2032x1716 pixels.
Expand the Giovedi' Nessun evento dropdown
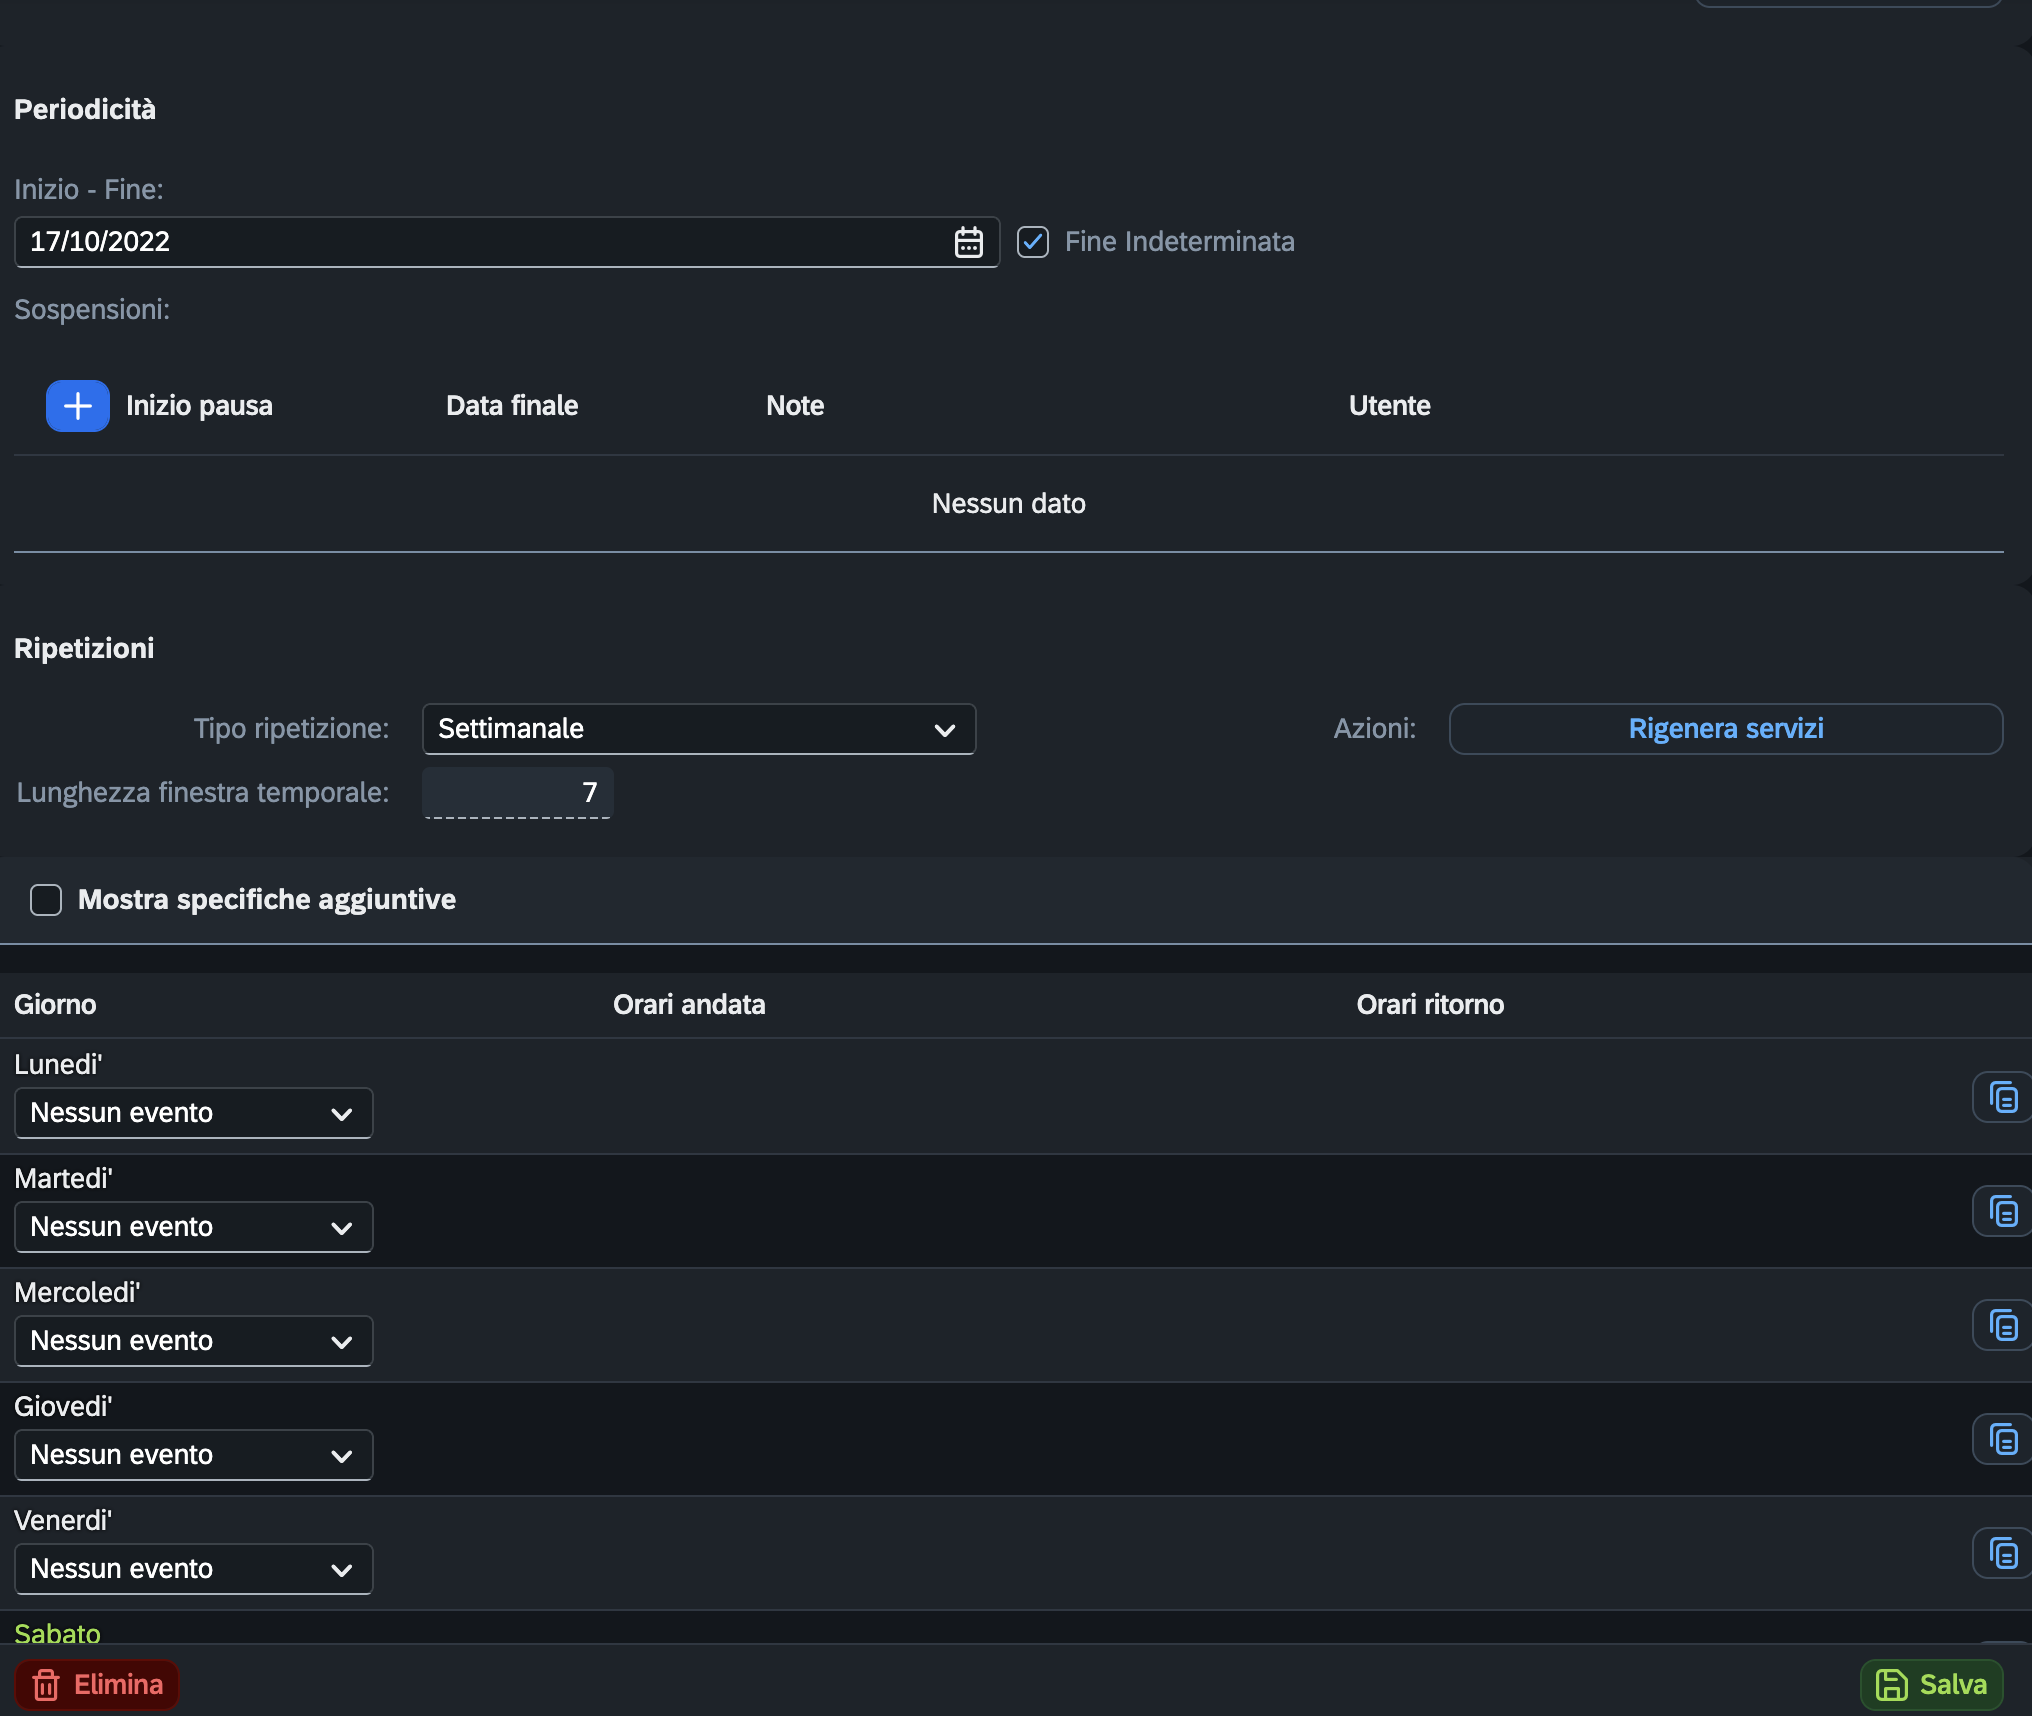tap(194, 1455)
